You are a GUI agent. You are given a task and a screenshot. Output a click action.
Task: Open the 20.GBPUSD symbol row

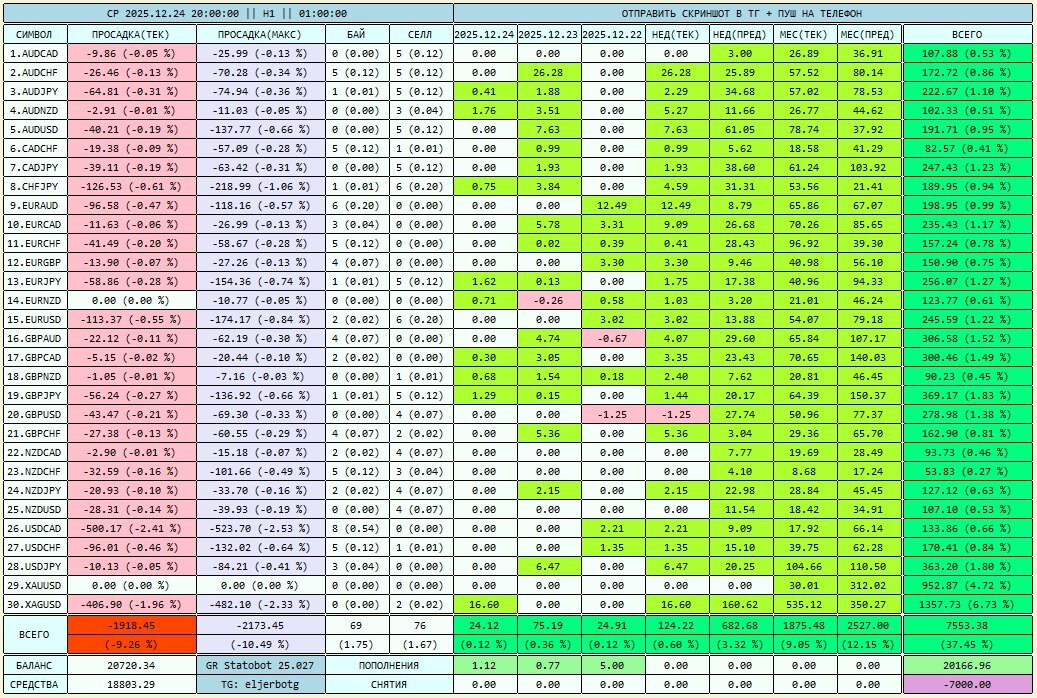(x=34, y=415)
